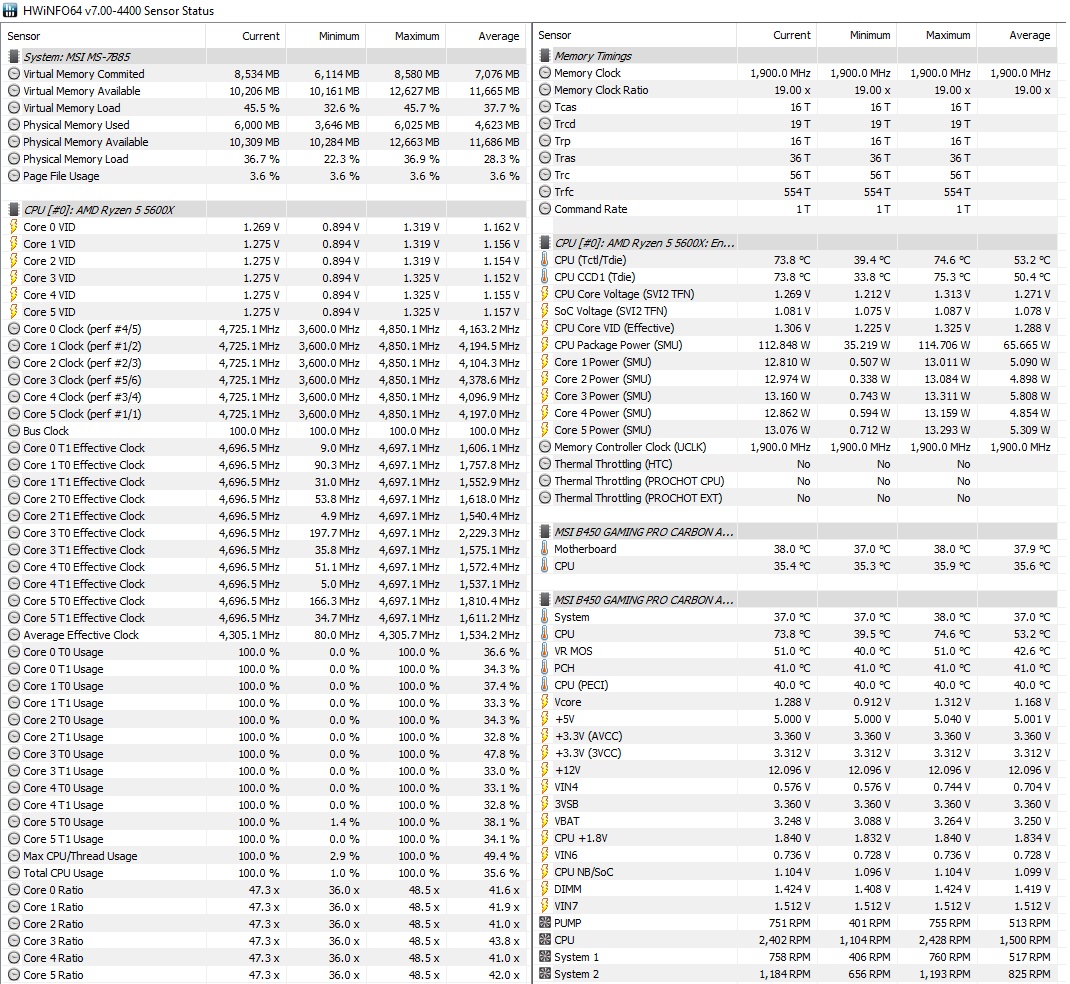
Task: Select the 3VSB voltage row
Action: click(796, 804)
